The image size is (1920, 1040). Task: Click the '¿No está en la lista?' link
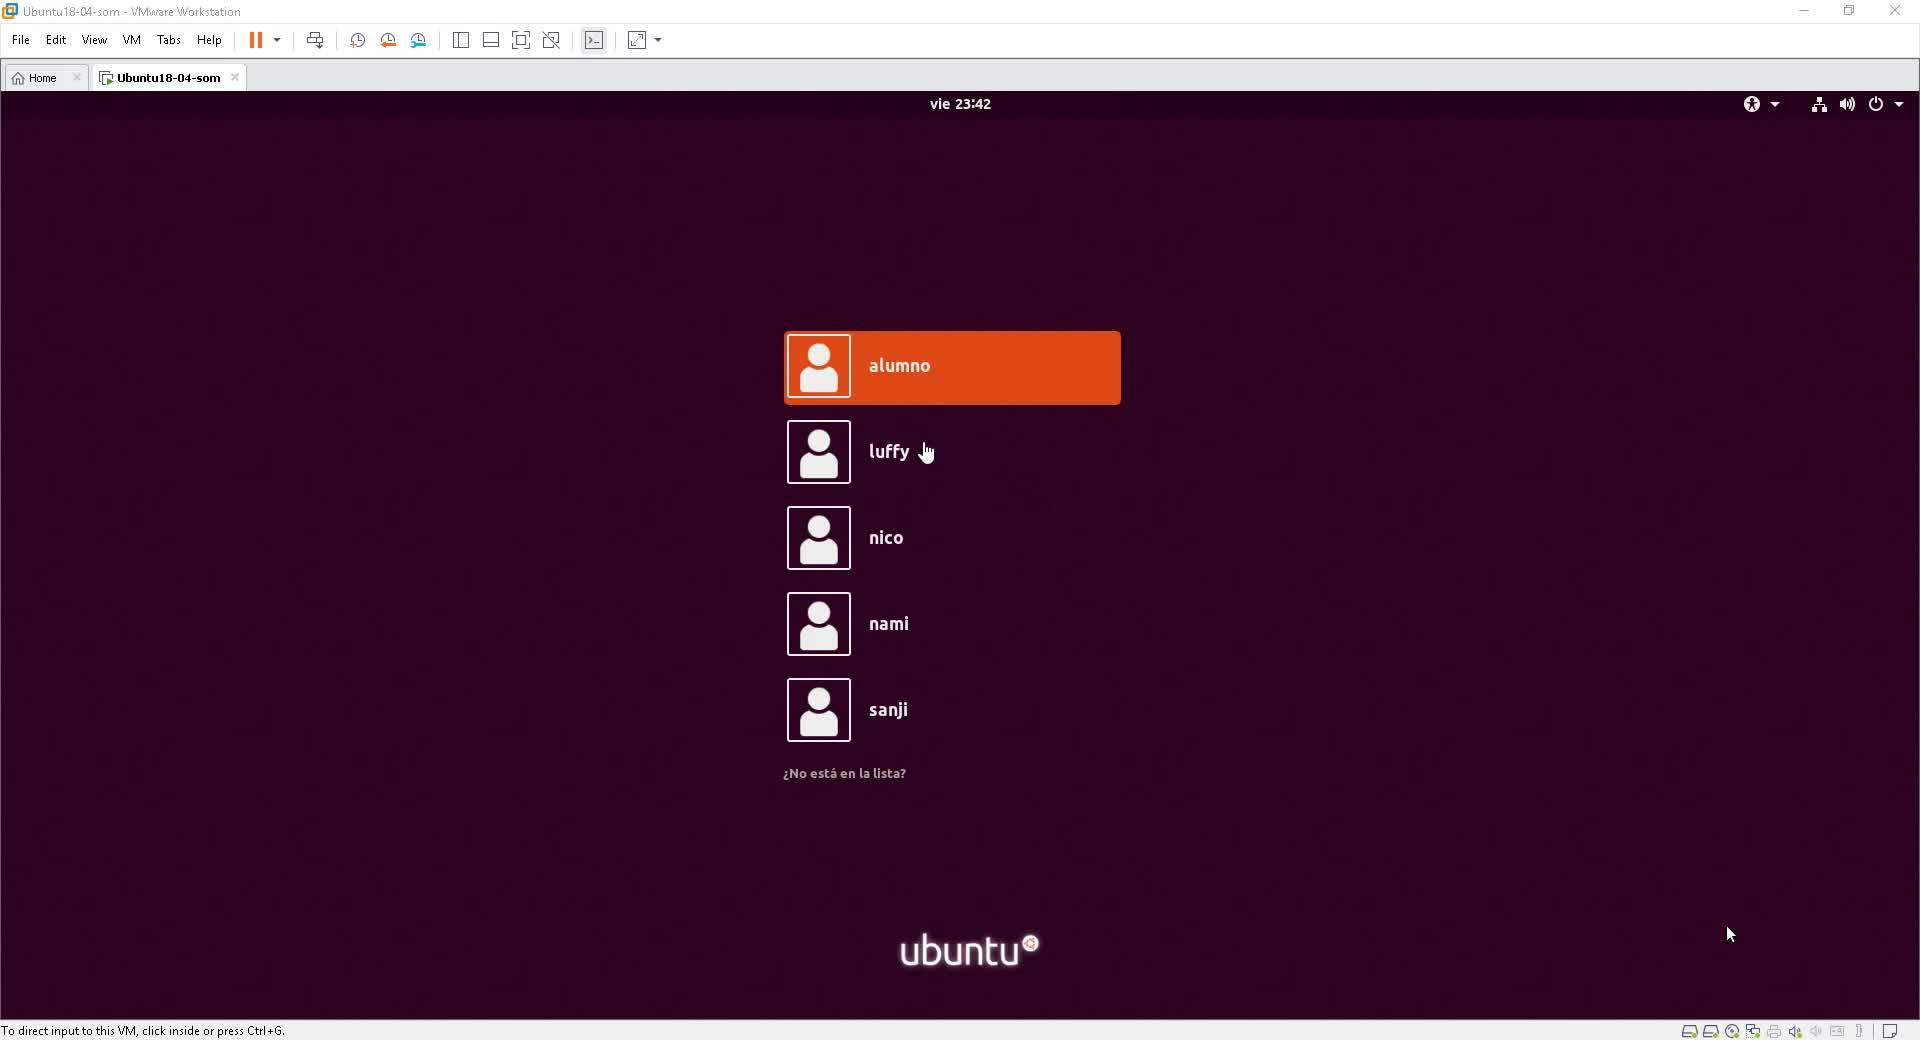pyautogui.click(x=844, y=773)
